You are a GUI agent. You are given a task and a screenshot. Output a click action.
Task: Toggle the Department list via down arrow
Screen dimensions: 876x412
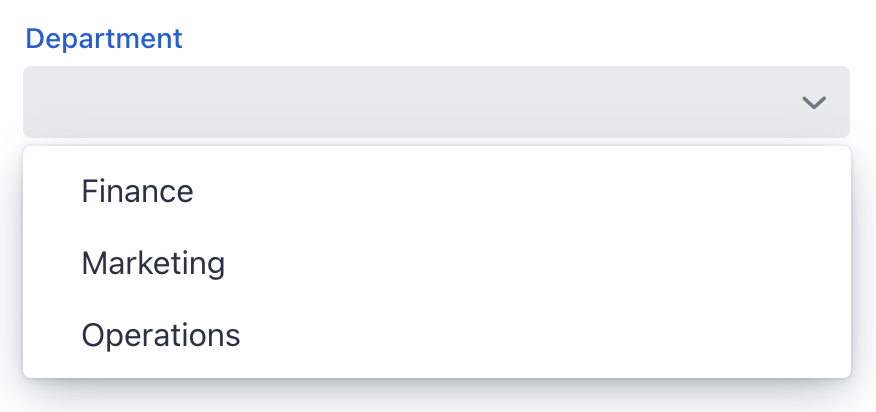[x=814, y=102]
